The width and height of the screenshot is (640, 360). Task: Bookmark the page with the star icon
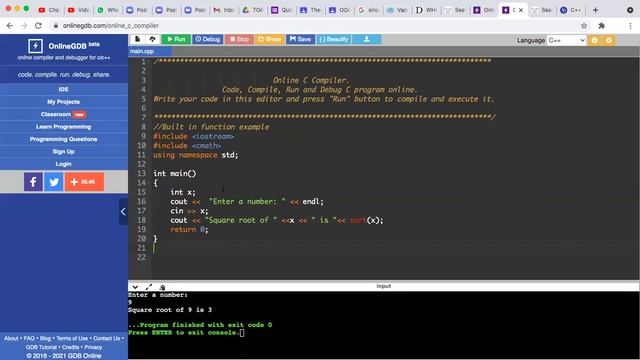[x=584, y=25]
